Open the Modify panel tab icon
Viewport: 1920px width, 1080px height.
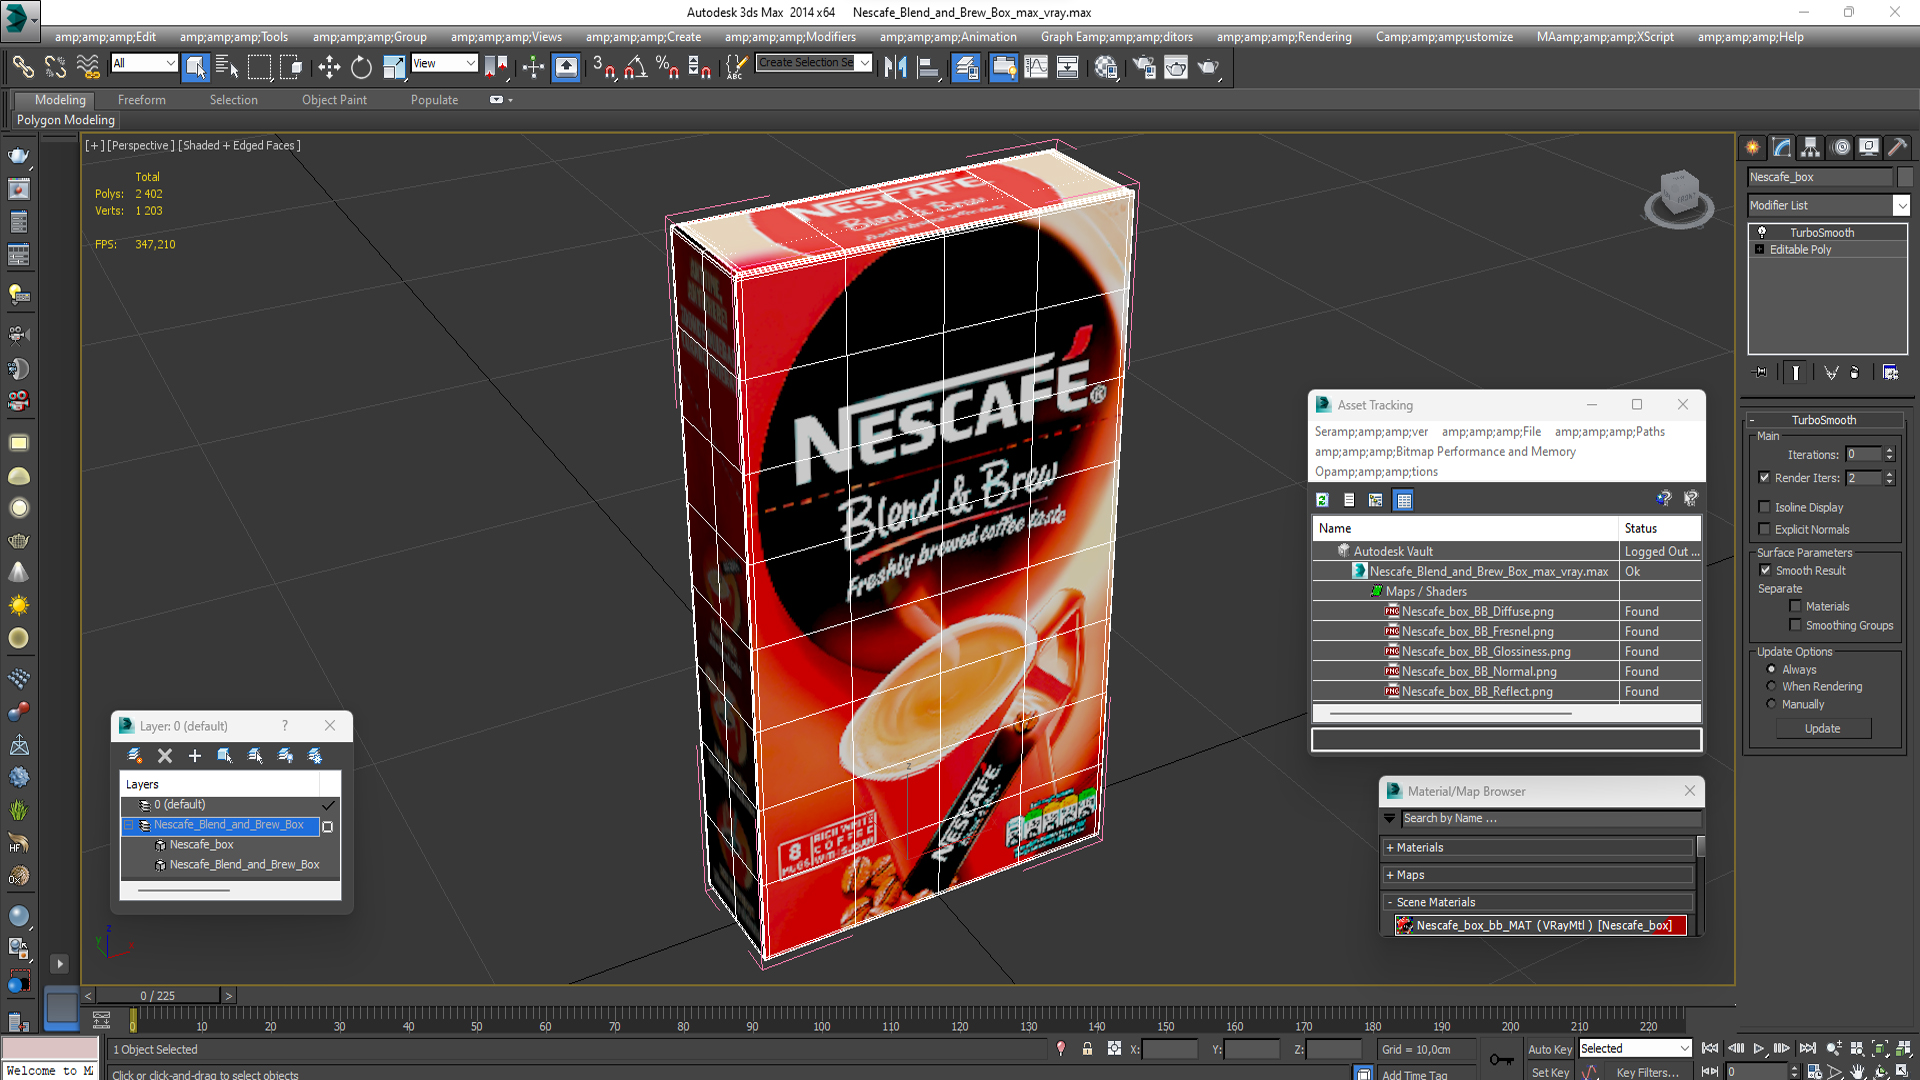(x=1782, y=147)
